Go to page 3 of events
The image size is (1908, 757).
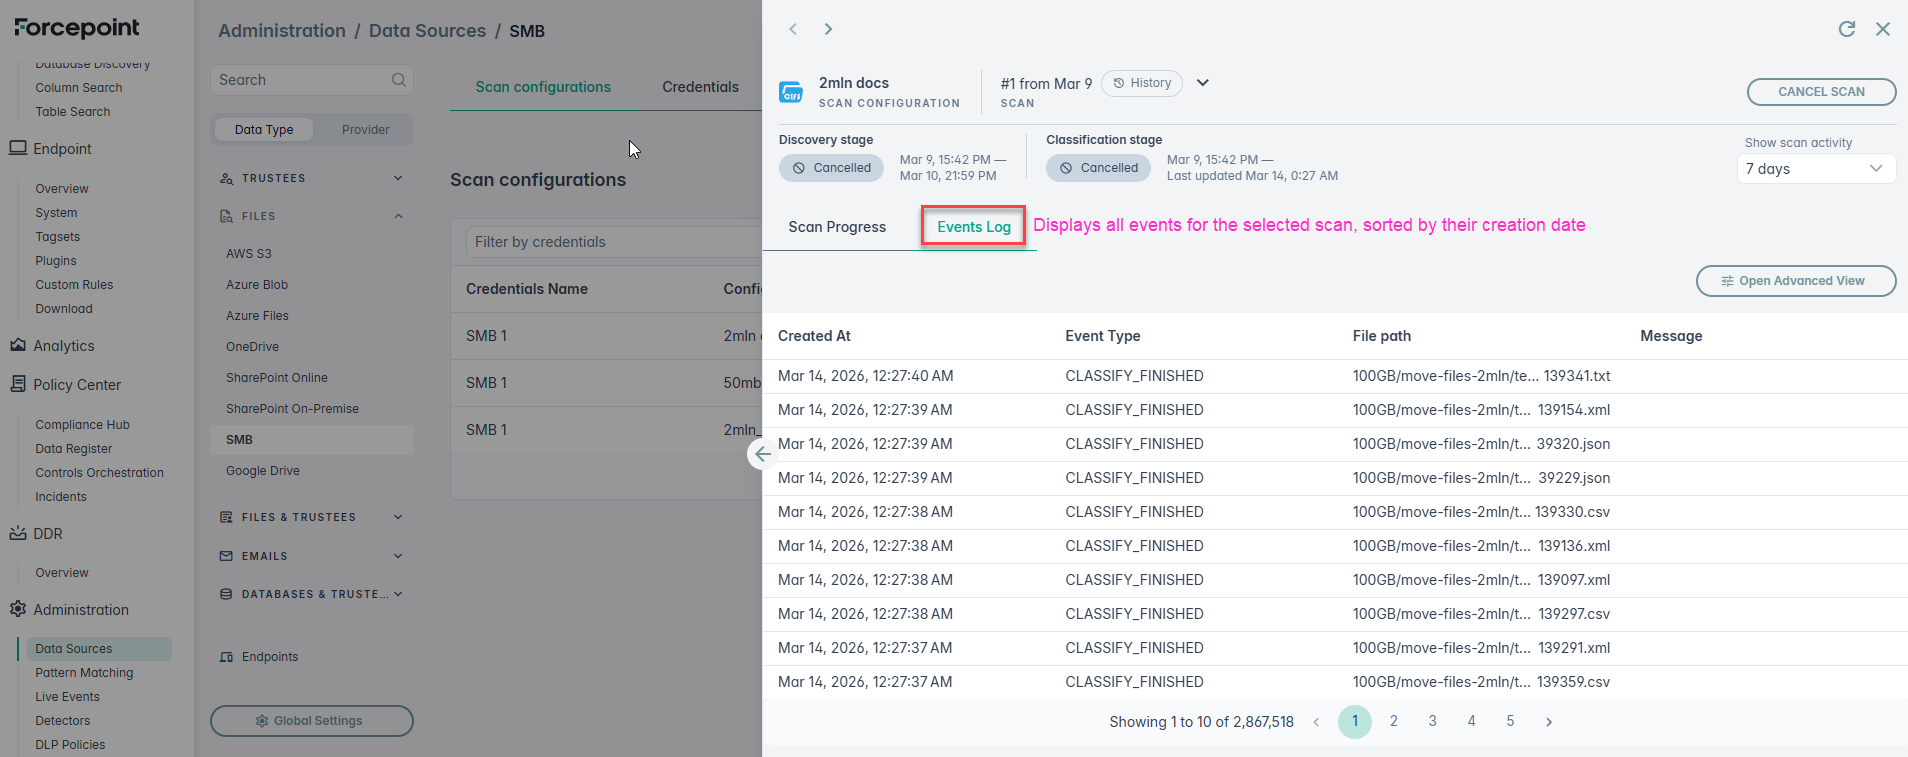point(1432,721)
